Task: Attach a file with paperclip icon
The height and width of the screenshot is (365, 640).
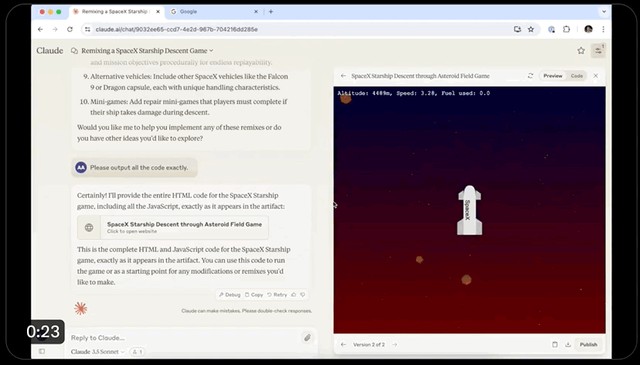Action: [307, 338]
